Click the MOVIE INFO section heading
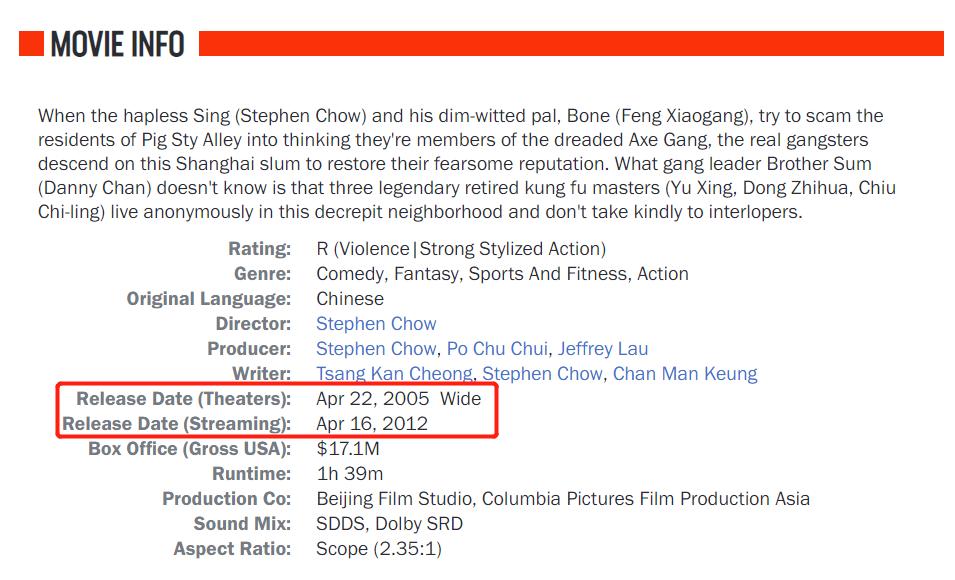 [117, 44]
